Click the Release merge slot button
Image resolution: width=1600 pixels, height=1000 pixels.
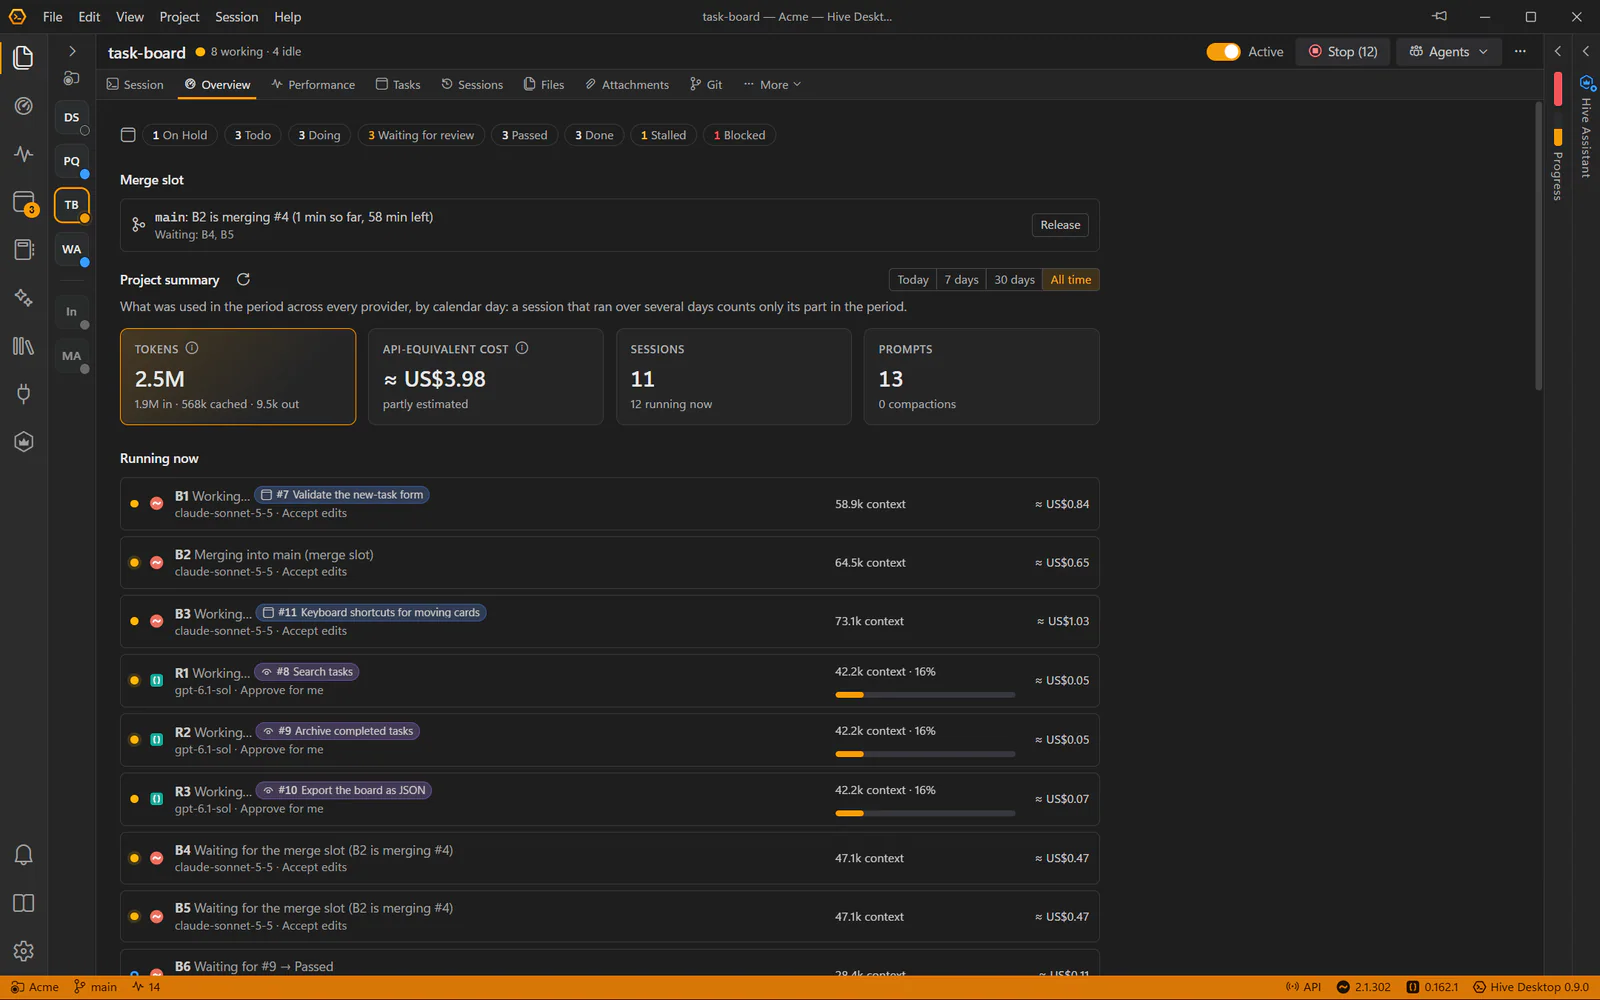(x=1060, y=225)
